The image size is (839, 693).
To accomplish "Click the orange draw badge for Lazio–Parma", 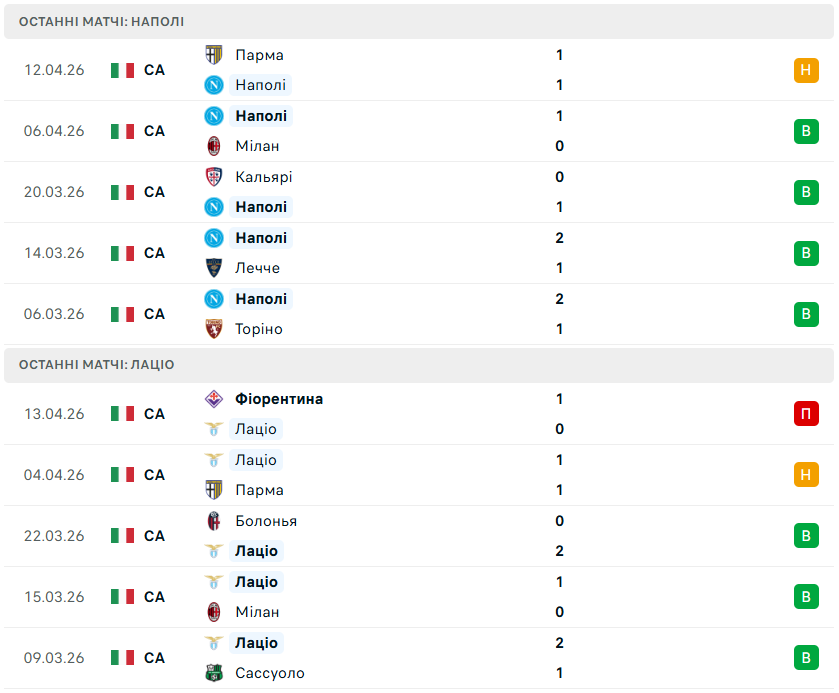I will click(x=806, y=475).
